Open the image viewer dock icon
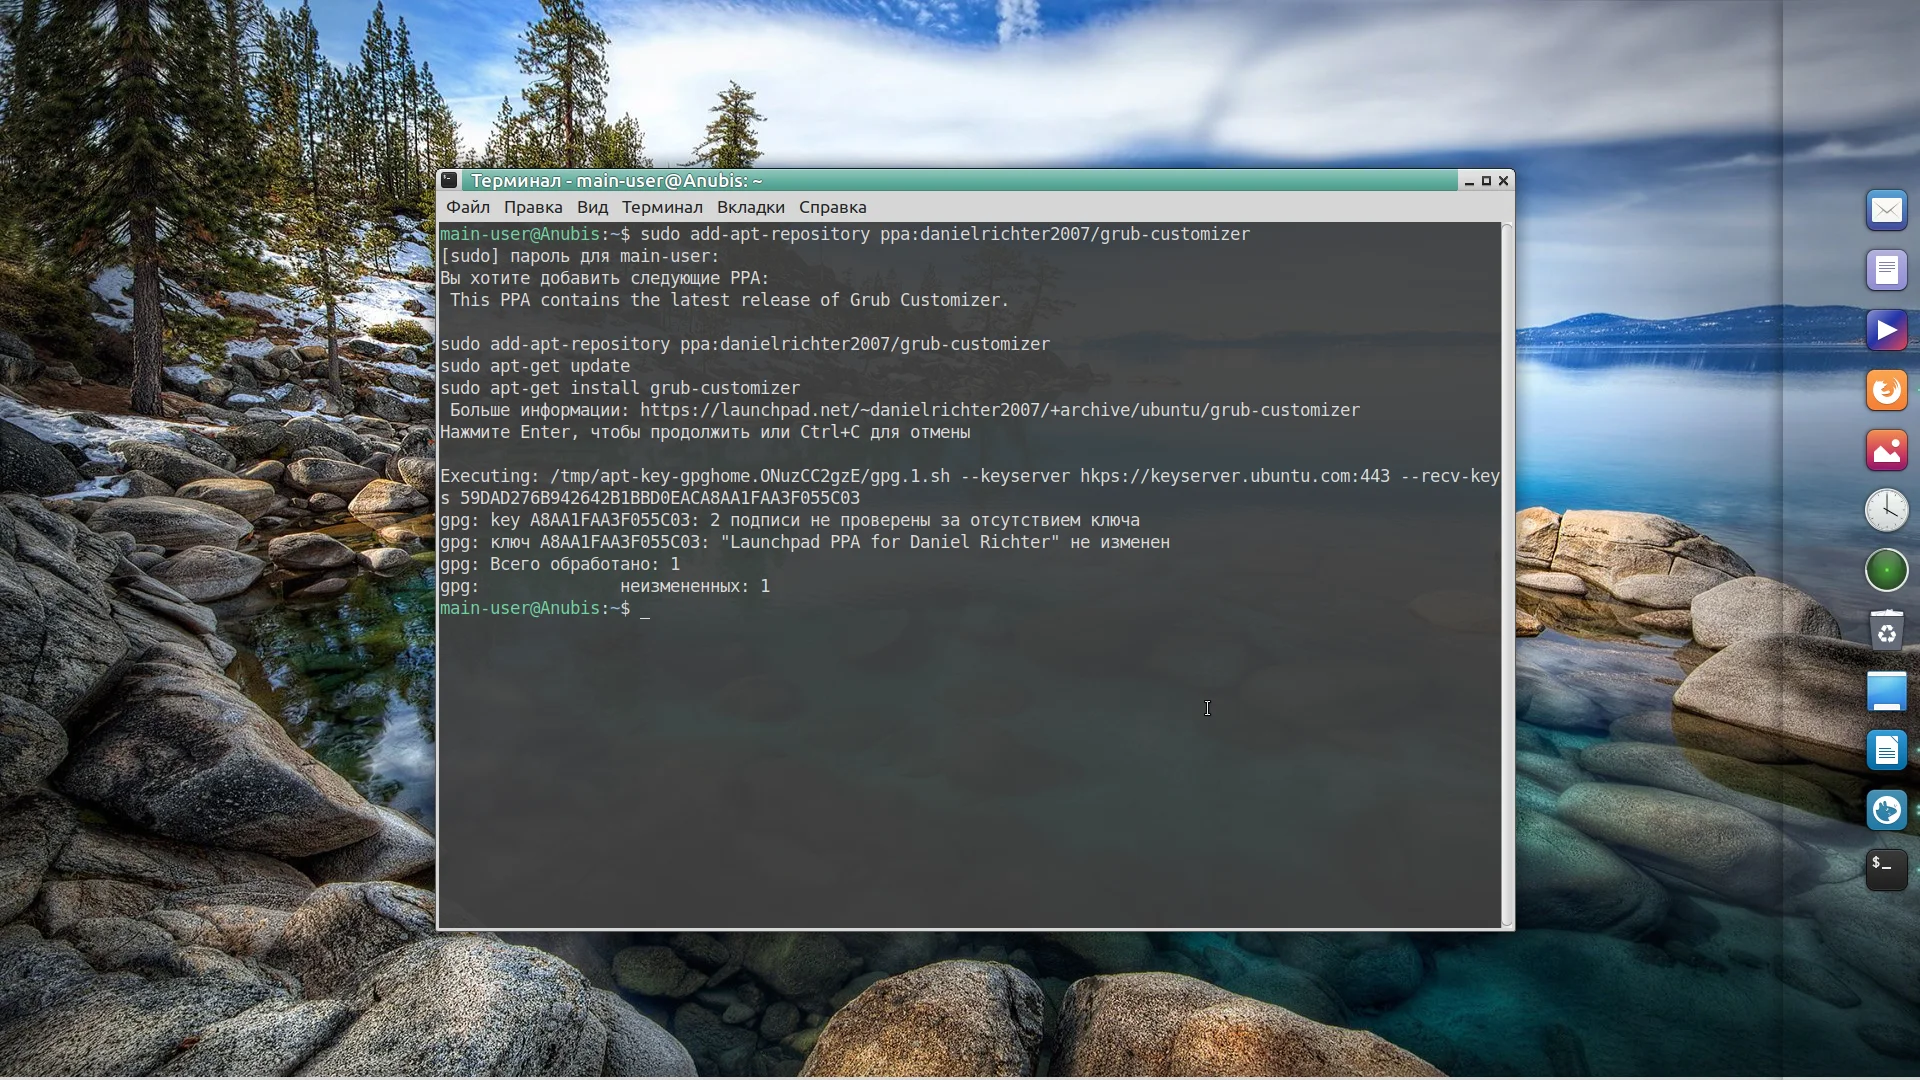The width and height of the screenshot is (1920, 1080). point(1886,451)
